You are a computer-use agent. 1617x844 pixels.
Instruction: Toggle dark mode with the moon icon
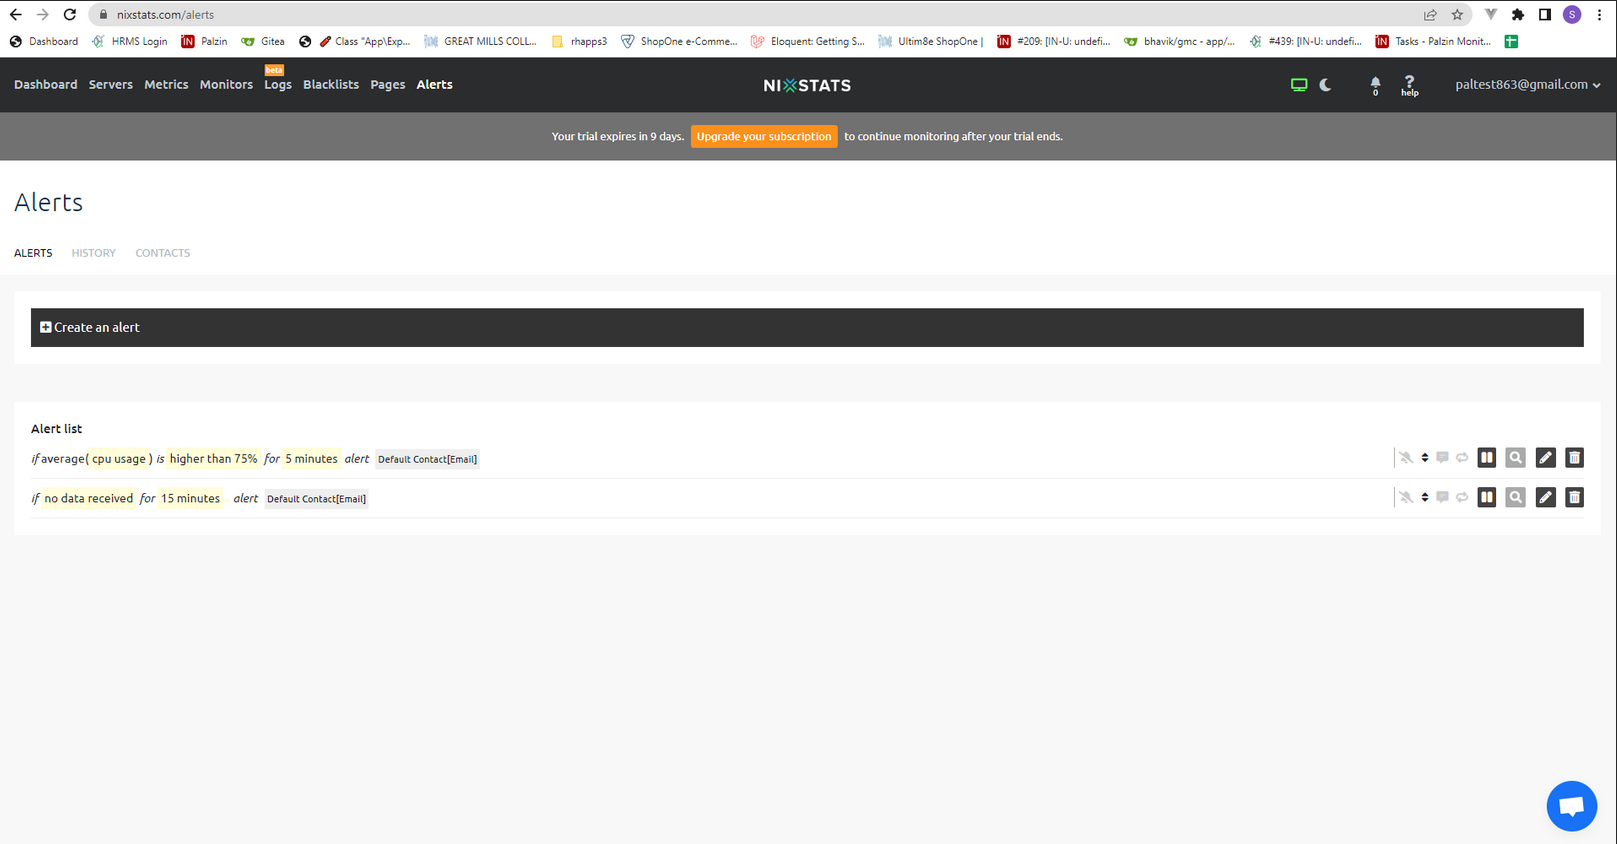click(x=1326, y=85)
